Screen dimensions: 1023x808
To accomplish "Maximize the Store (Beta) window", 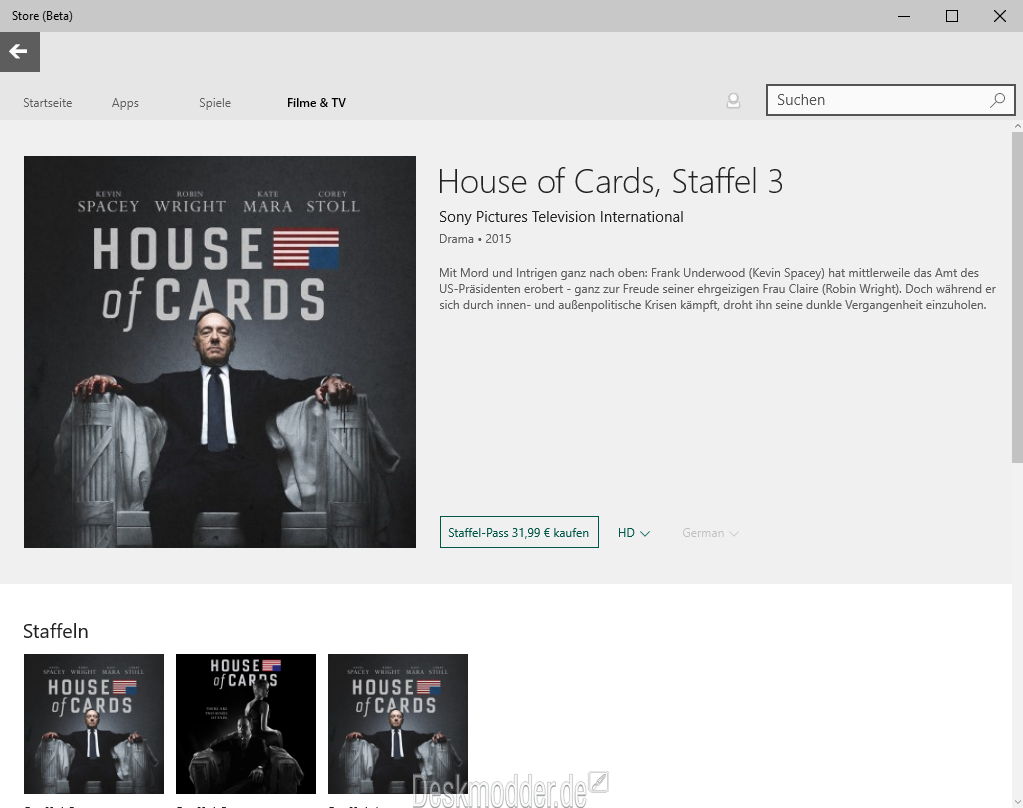I will [x=952, y=16].
